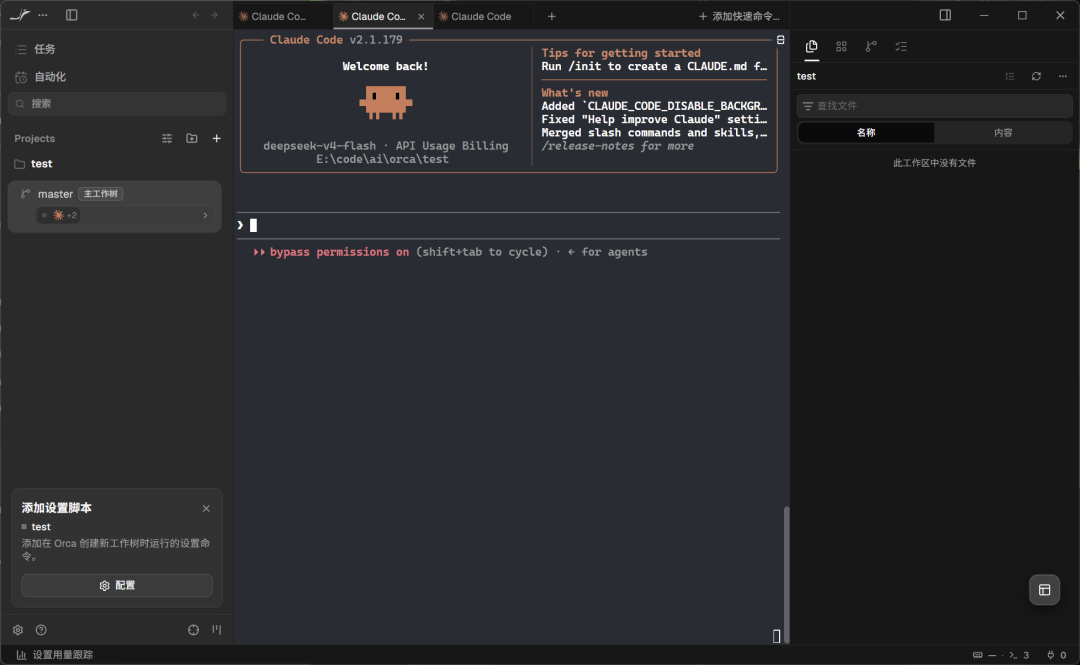Image resolution: width=1080 pixels, height=665 pixels.
Task: Click the terminal vertical scrollbar
Action: click(x=786, y=574)
